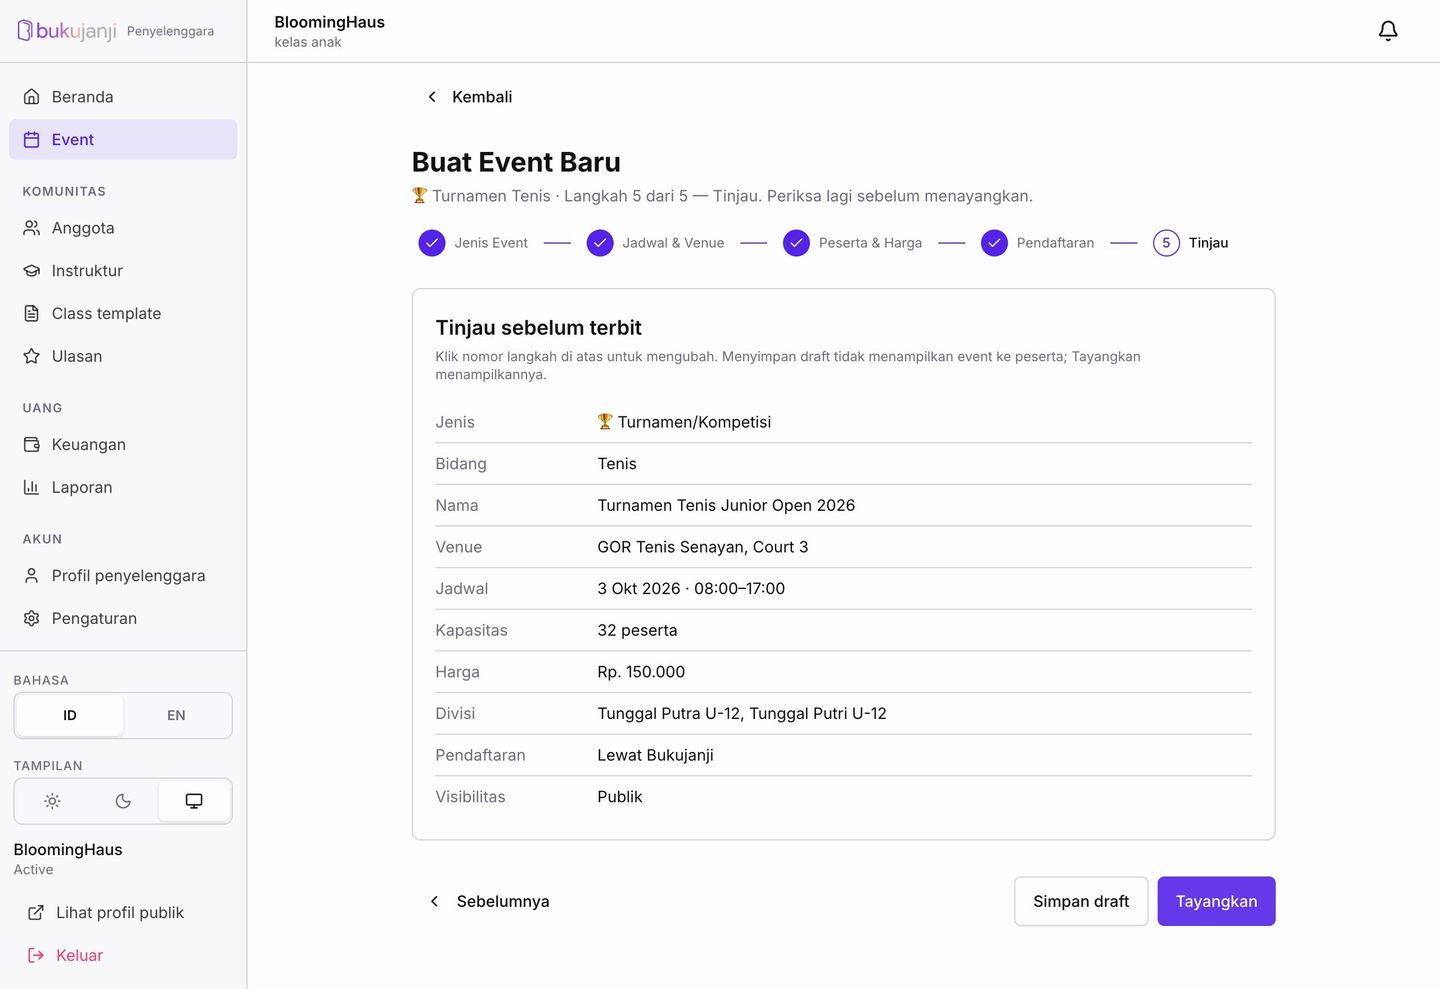Open Class template page
Viewport: 1440px width, 989px height.
tap(123, 314)
